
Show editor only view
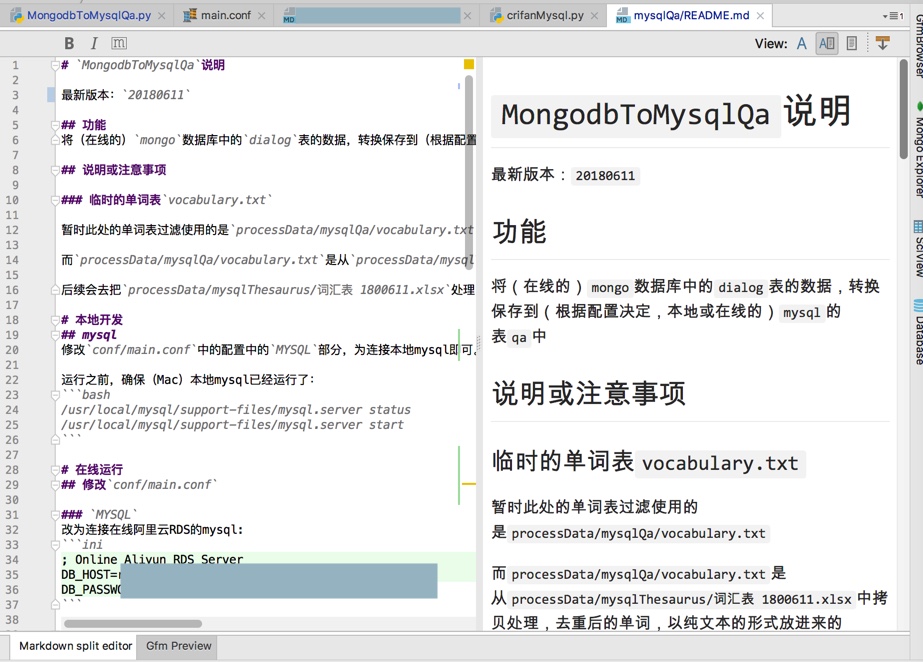[x=802, y=44]
